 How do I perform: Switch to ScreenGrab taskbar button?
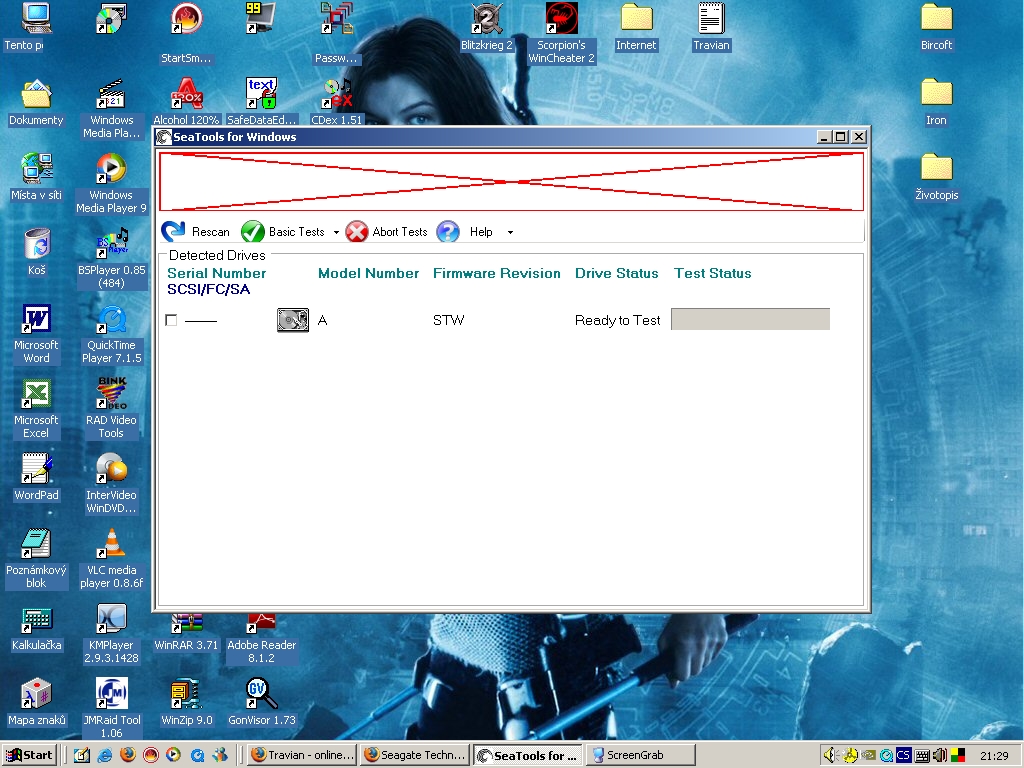tap(641, 755)
